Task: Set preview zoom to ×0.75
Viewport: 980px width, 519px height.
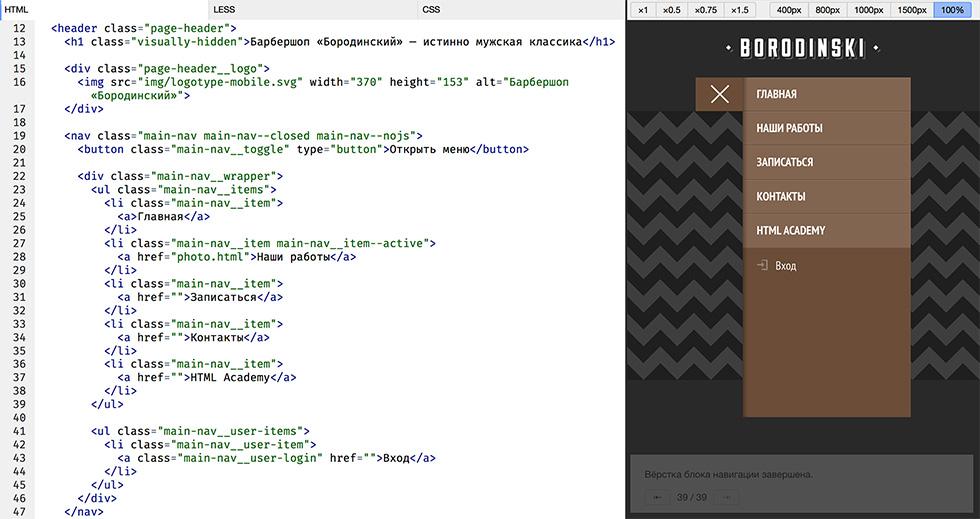Action: point(705,10)
